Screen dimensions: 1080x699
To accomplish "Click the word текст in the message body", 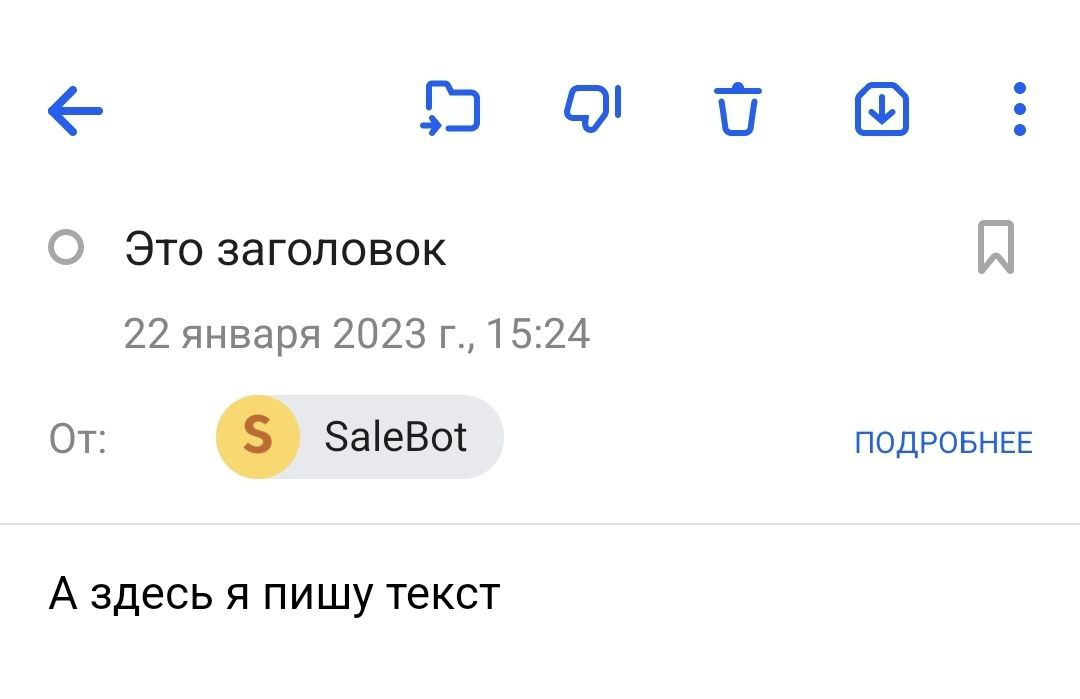I will pyautogui.click(x=443, y=595).
